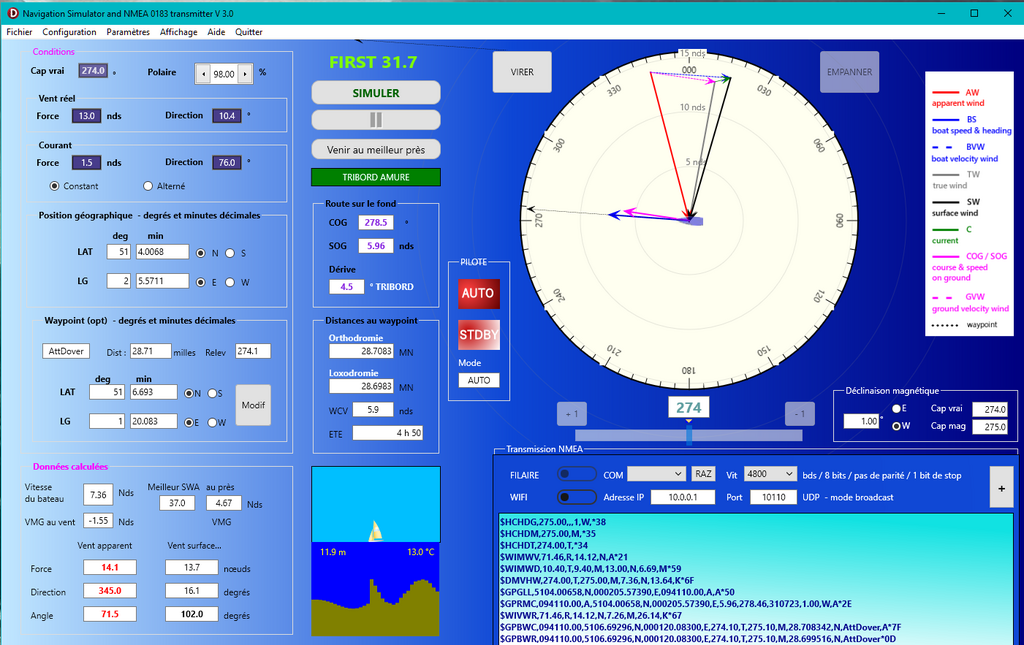Click the sailboat depth profile image
The height and width of the screenshot is (645, 1024).
pyautogui.click(x=376, y=551)
